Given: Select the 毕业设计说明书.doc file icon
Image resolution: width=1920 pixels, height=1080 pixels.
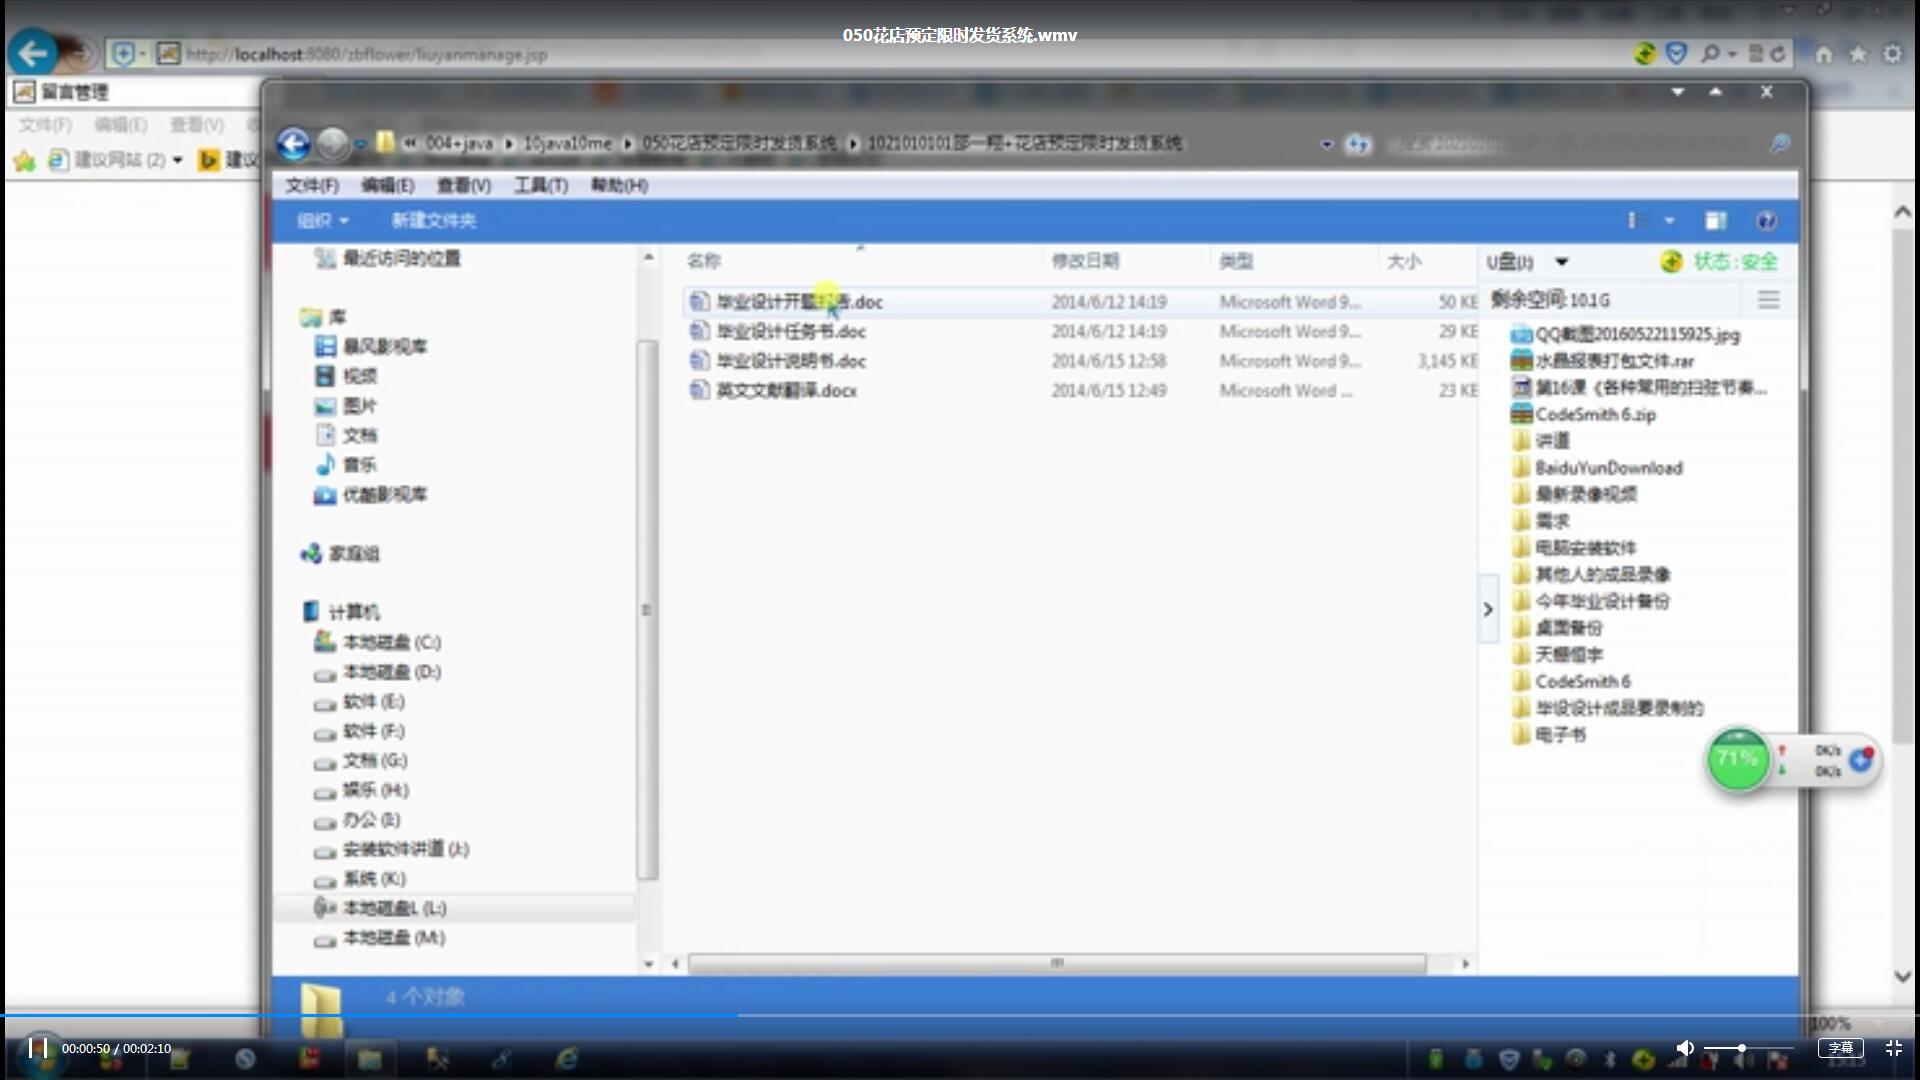Looking at the screenshot, I should click(x=700, y=361).
